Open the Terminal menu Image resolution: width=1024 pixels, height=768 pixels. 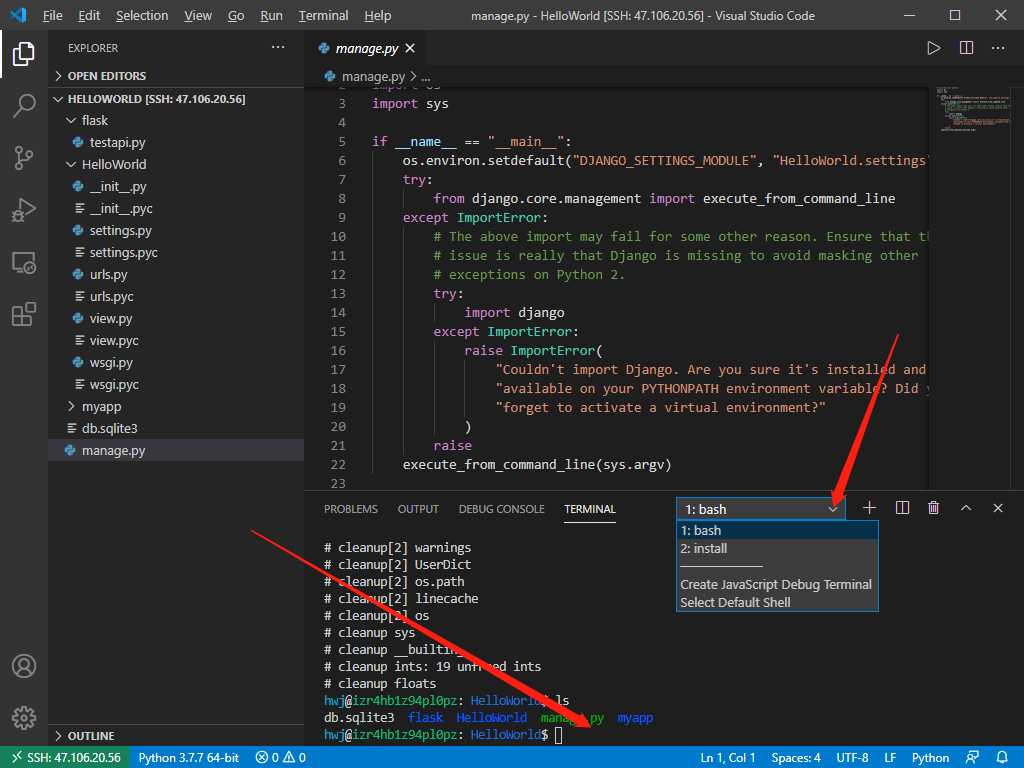tap(323, 15)
